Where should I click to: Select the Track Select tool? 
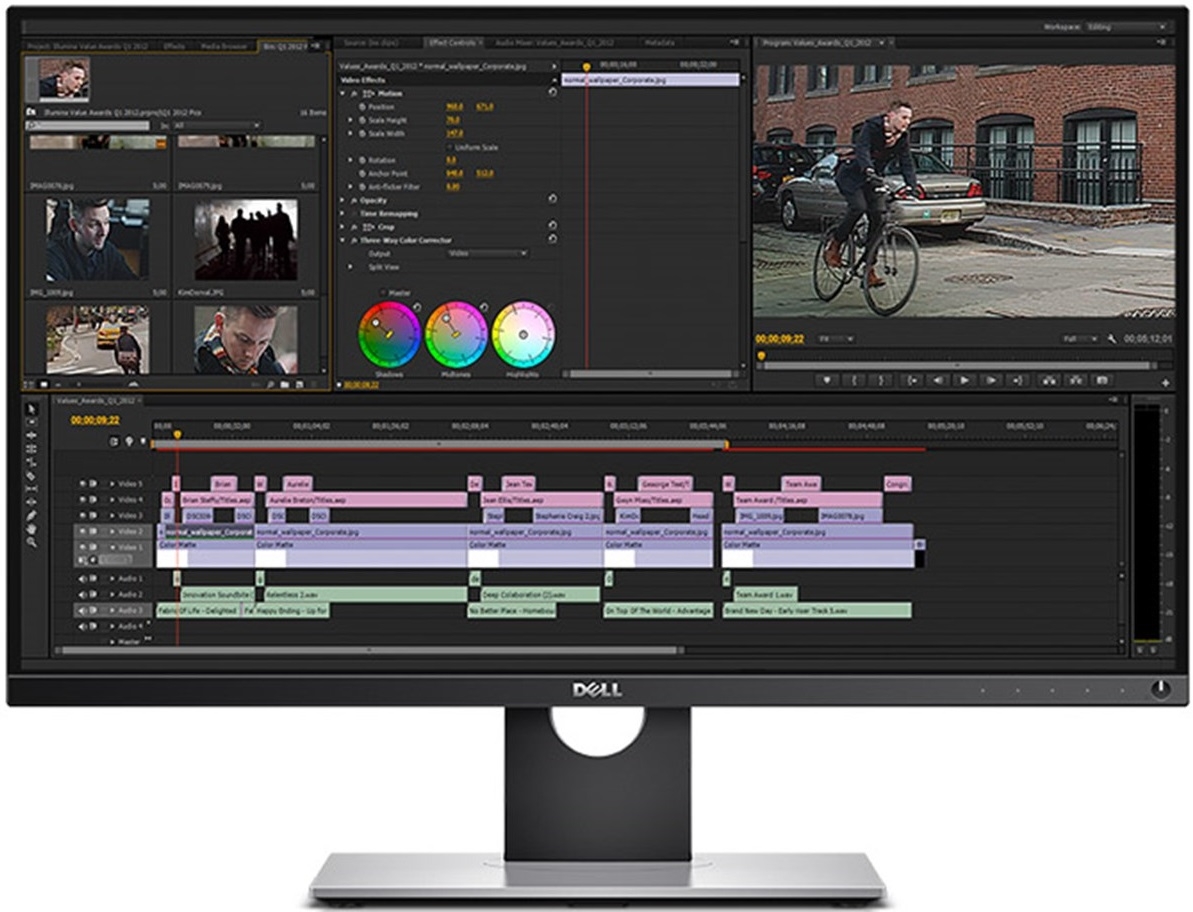pyautogui.click(x=31, y=422)
